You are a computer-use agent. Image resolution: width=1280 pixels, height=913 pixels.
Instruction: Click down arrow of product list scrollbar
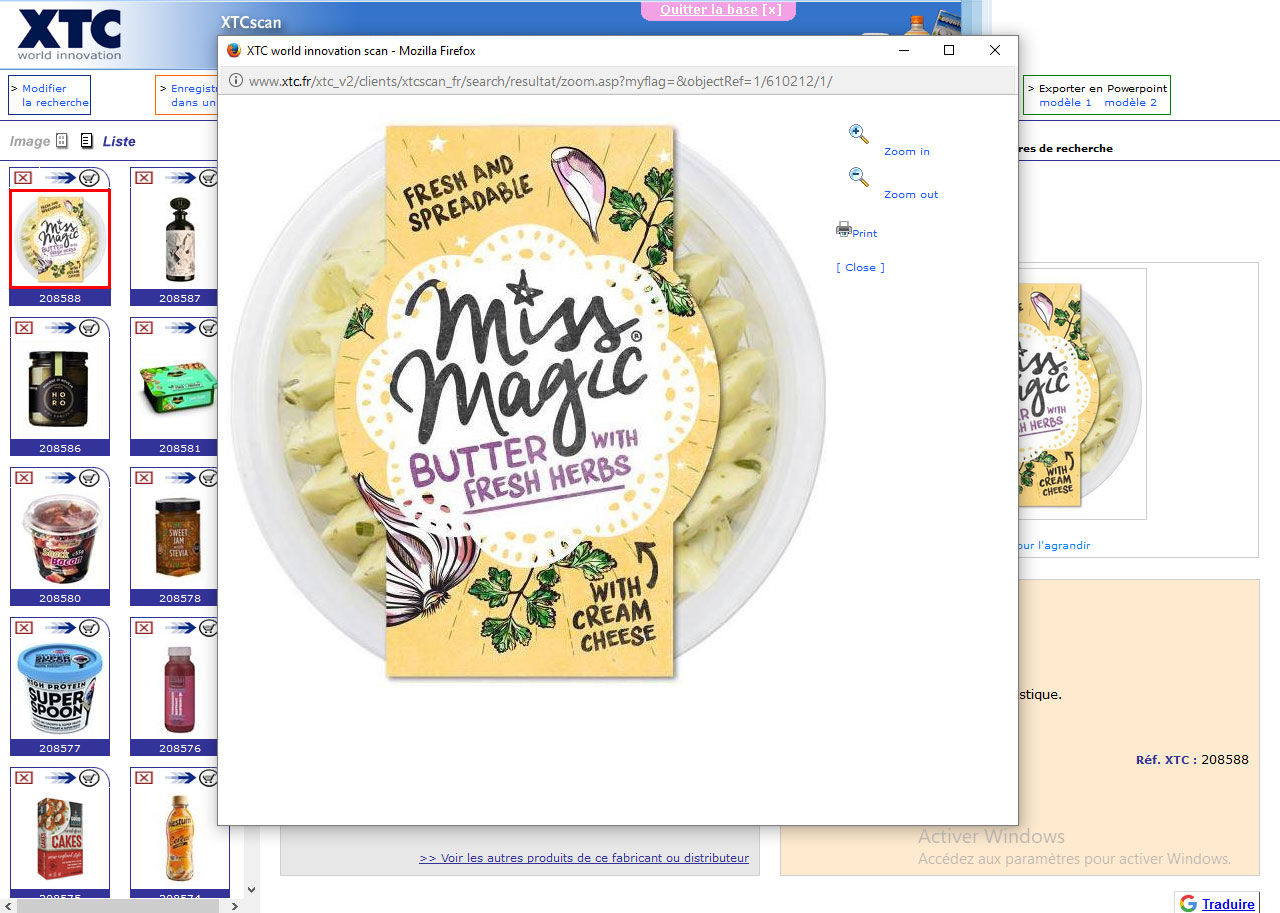(x=251, y=889)
